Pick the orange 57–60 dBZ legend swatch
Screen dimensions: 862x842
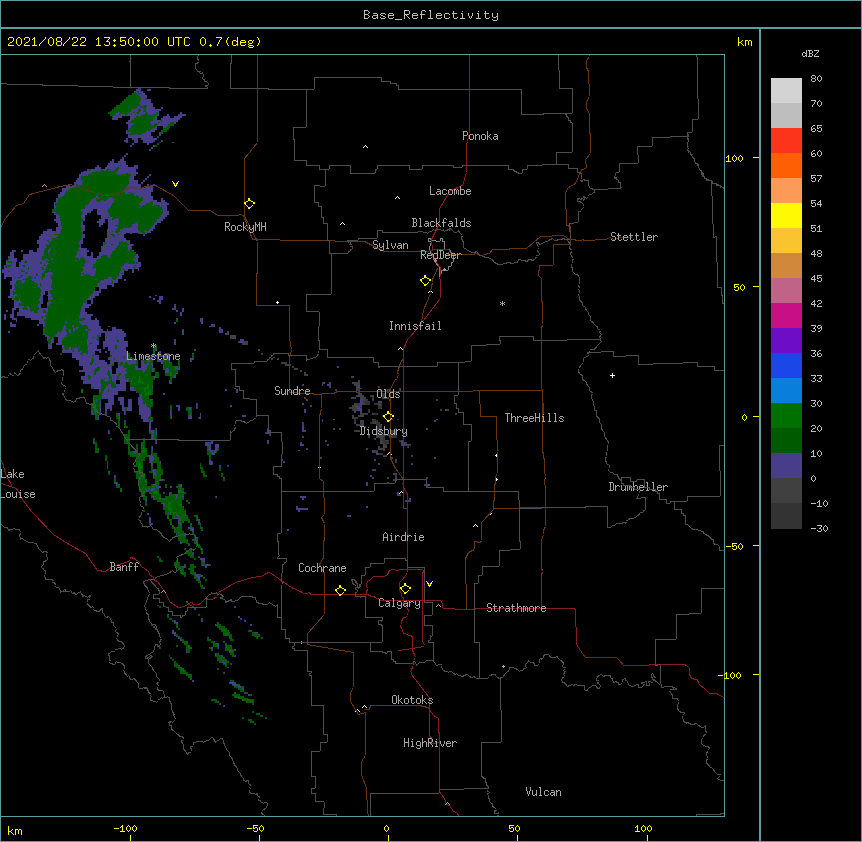(786, 165)
